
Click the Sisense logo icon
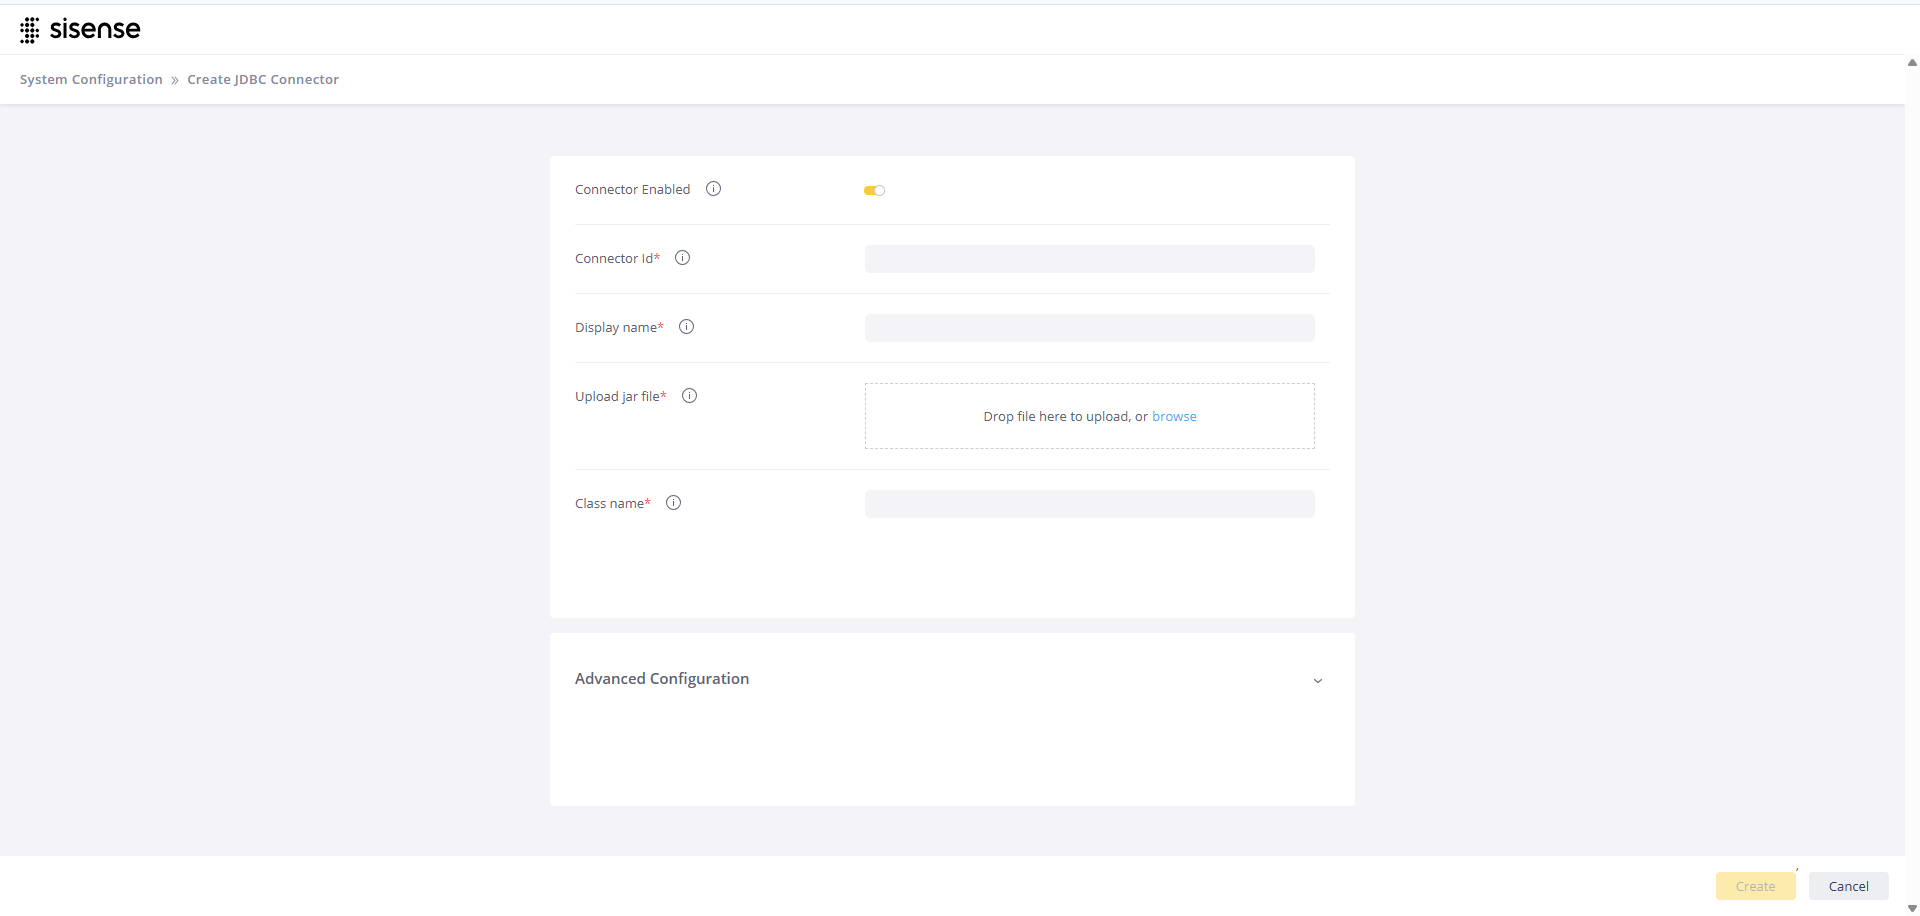coord(30,30)
